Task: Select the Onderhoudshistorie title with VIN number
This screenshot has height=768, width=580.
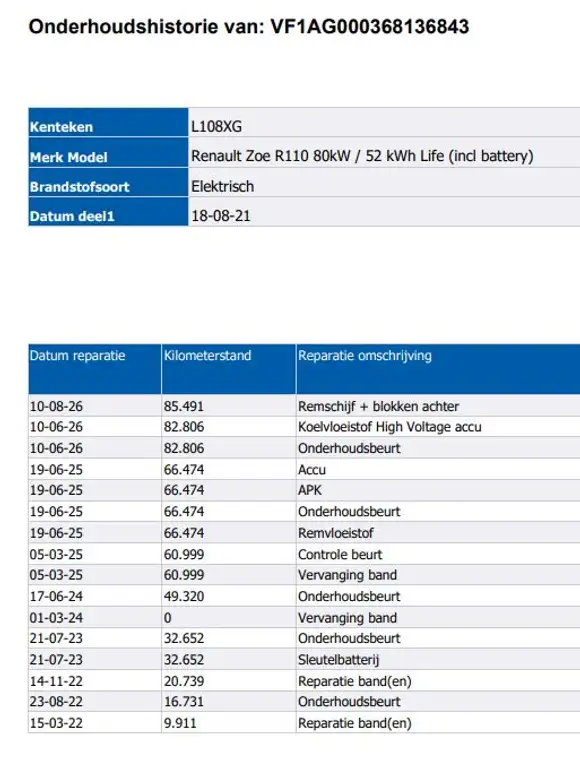Action: click(x=249, y=26)
